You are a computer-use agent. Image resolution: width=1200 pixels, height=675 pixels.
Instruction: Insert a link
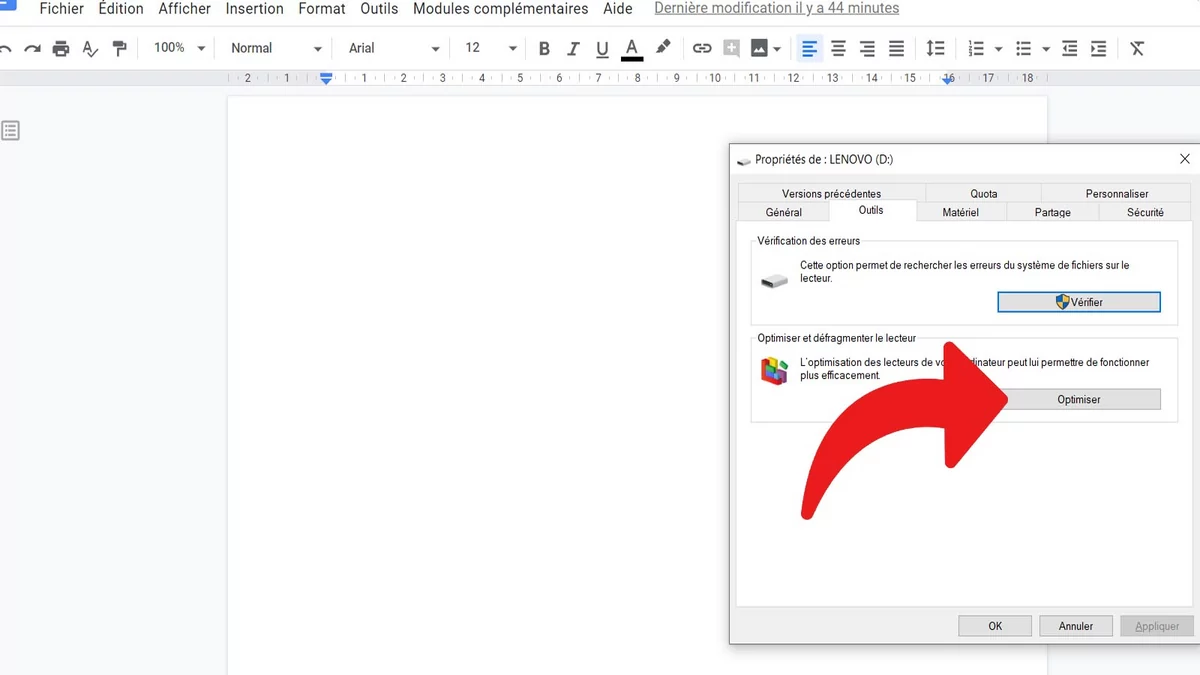pos(702,47)
